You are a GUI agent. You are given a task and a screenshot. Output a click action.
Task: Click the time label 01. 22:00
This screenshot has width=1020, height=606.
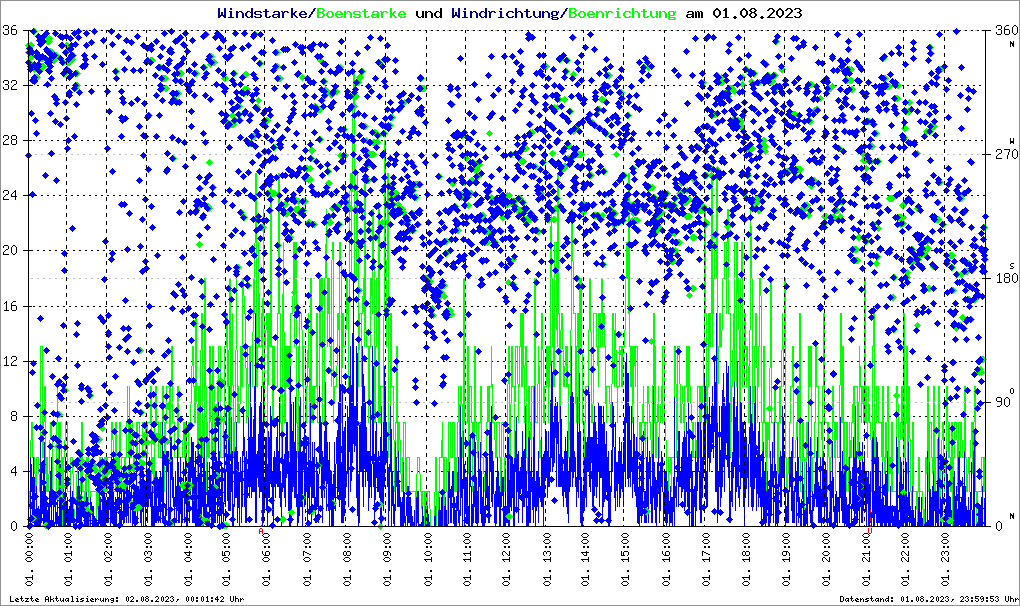click(x=905, y=559)
